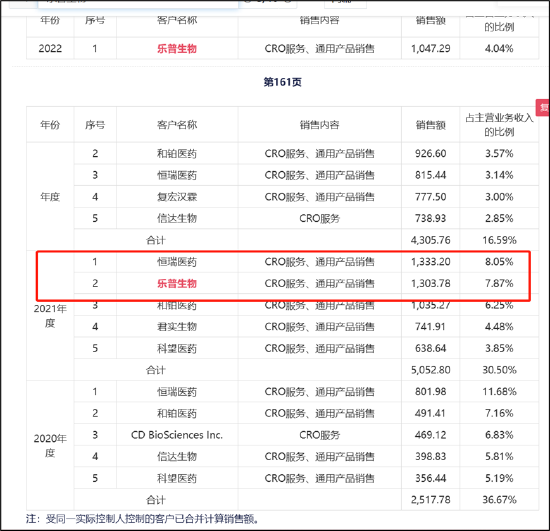Viewport: 550px width, 531px height.
Task: Open the red 乐普生物 link in the 2022 row
Action: point(177,48)
